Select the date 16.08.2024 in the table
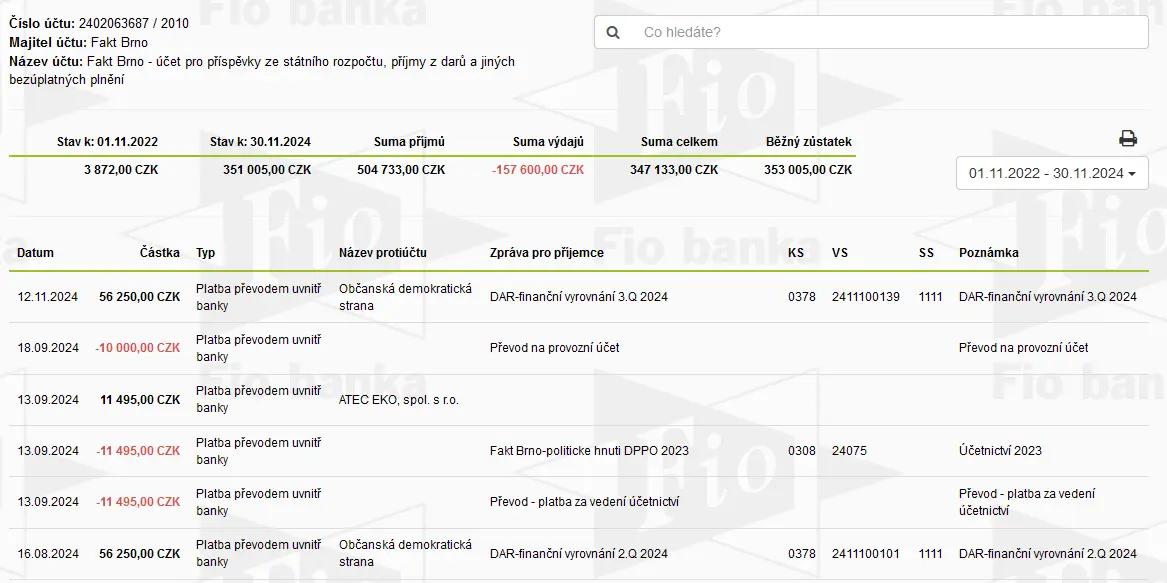Viewport: 1167px width, 583px height. coord(48,554)
